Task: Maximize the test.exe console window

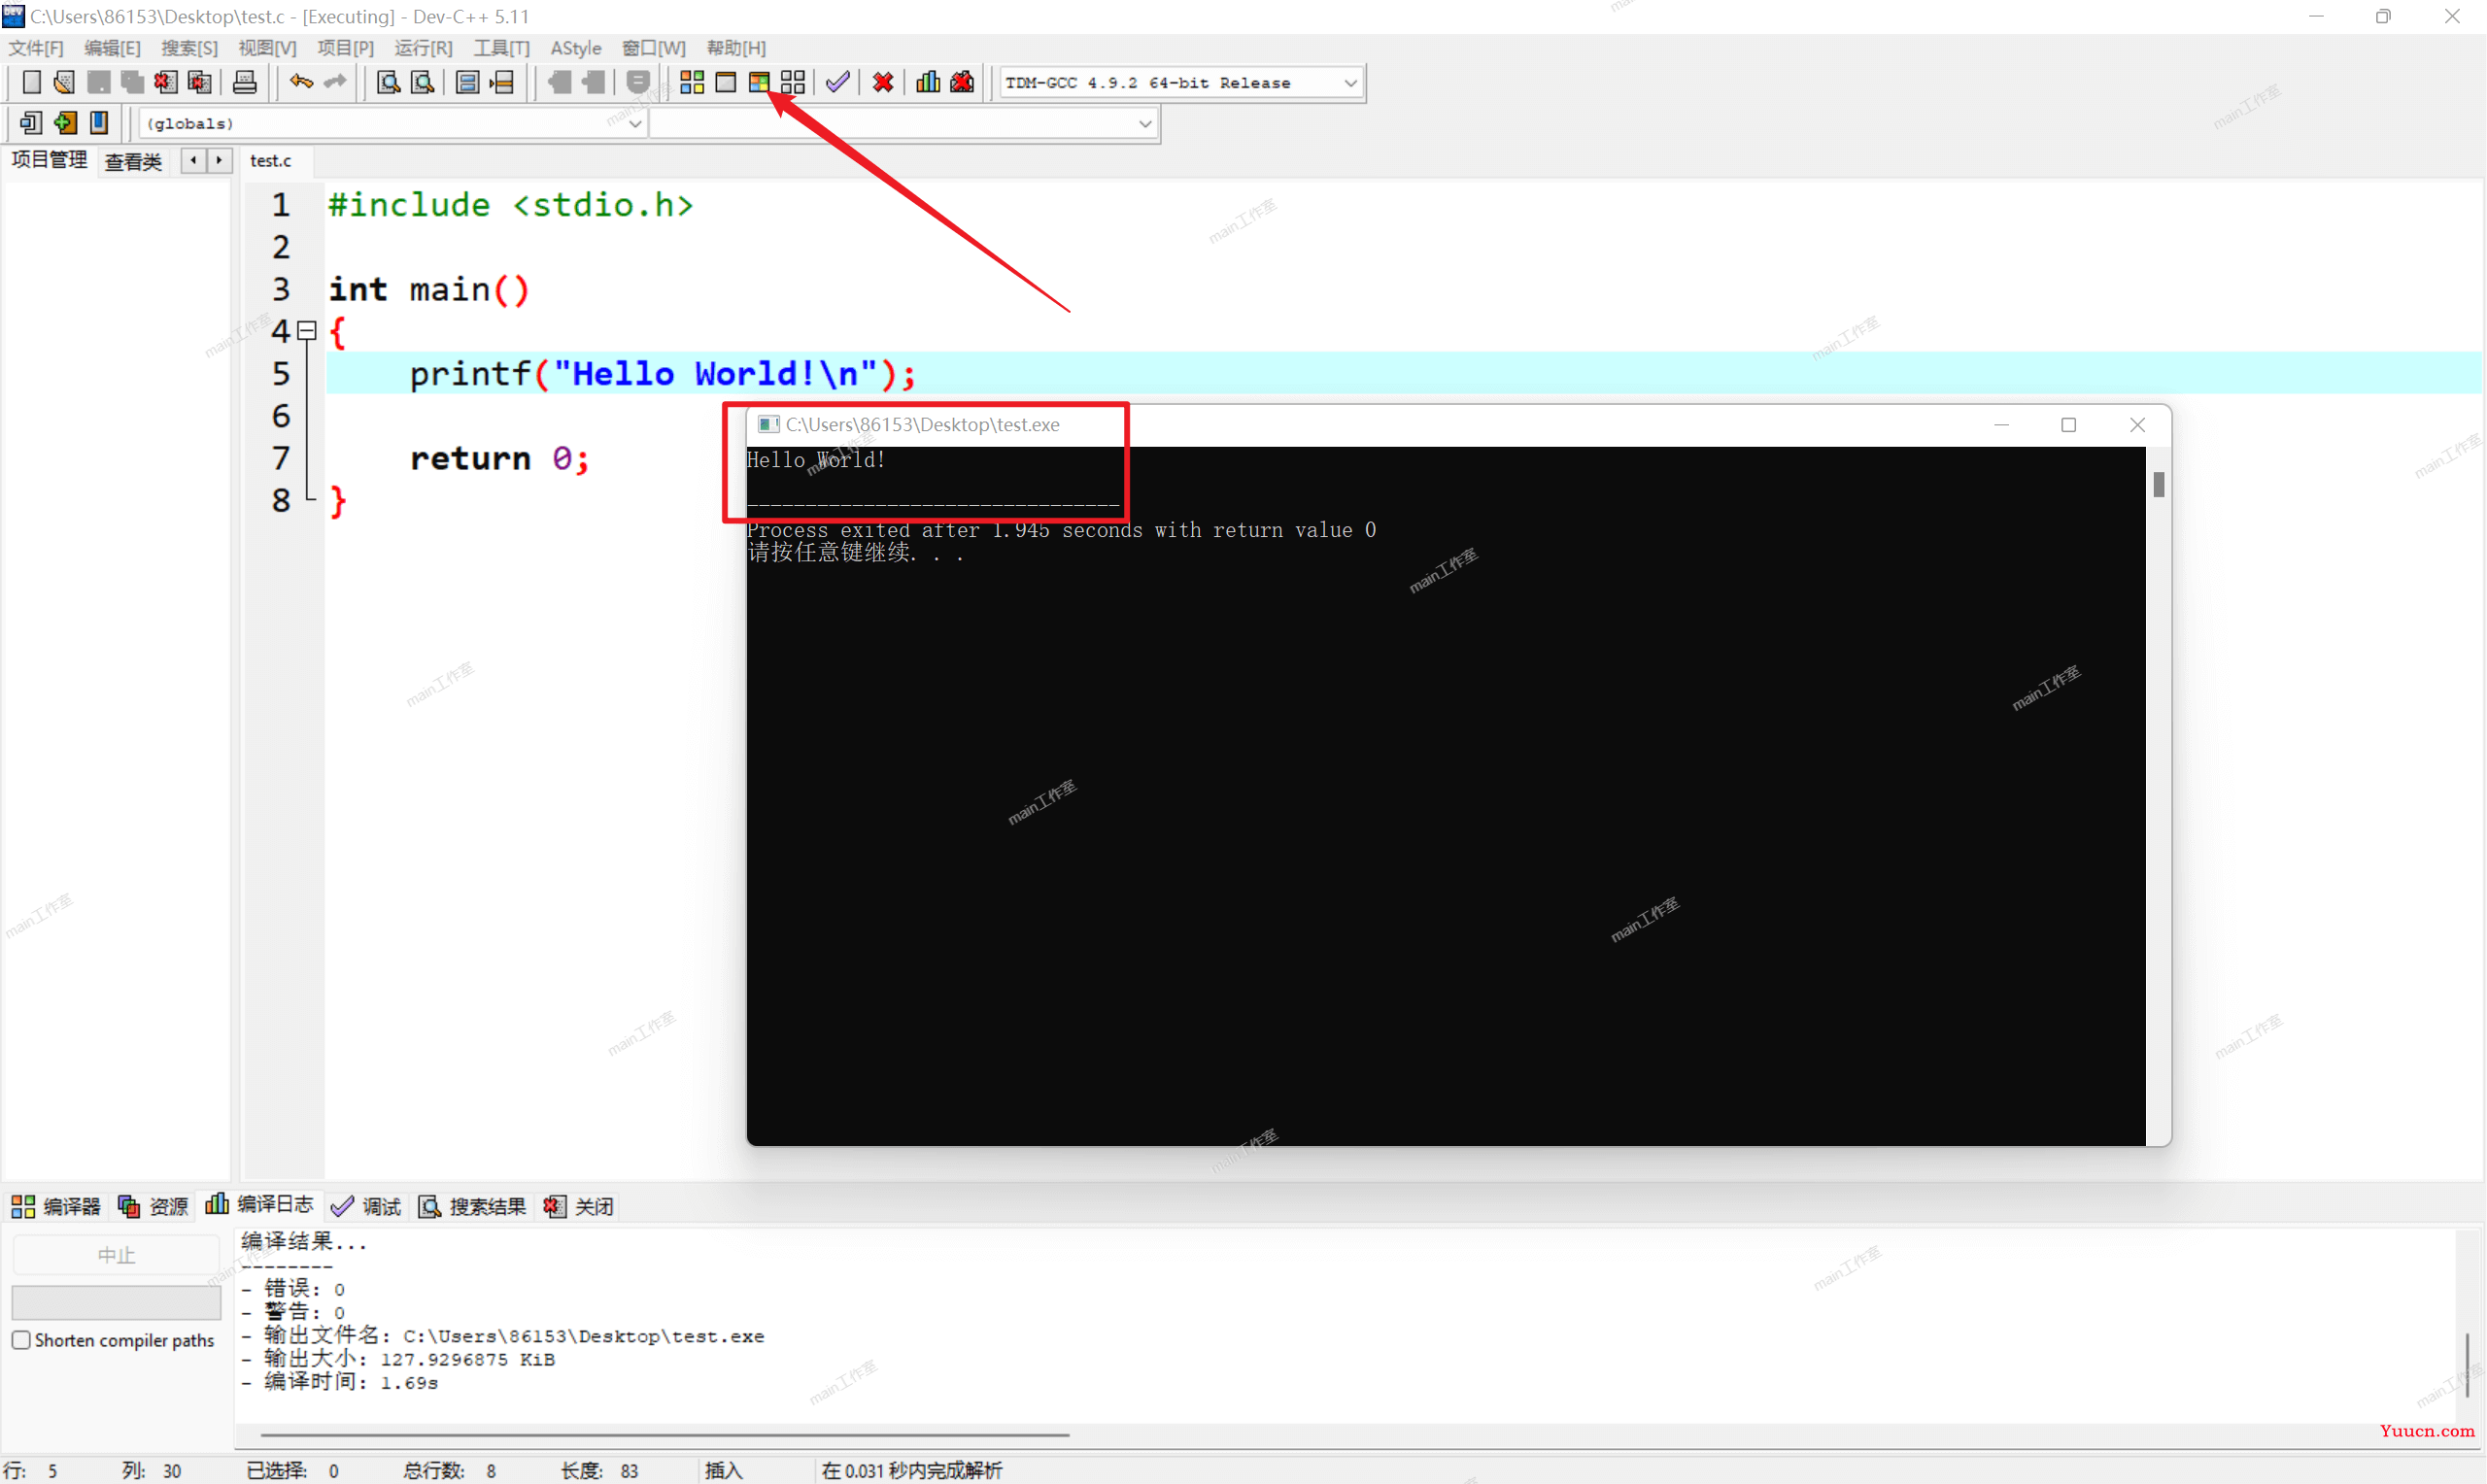Action: tap(2068, 425)
